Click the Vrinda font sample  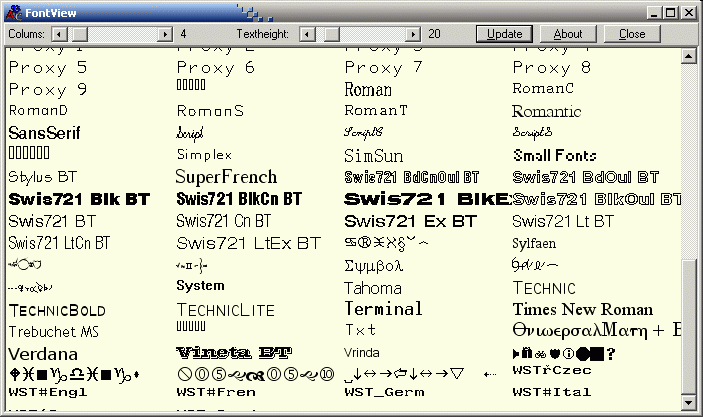coord(362,353)
